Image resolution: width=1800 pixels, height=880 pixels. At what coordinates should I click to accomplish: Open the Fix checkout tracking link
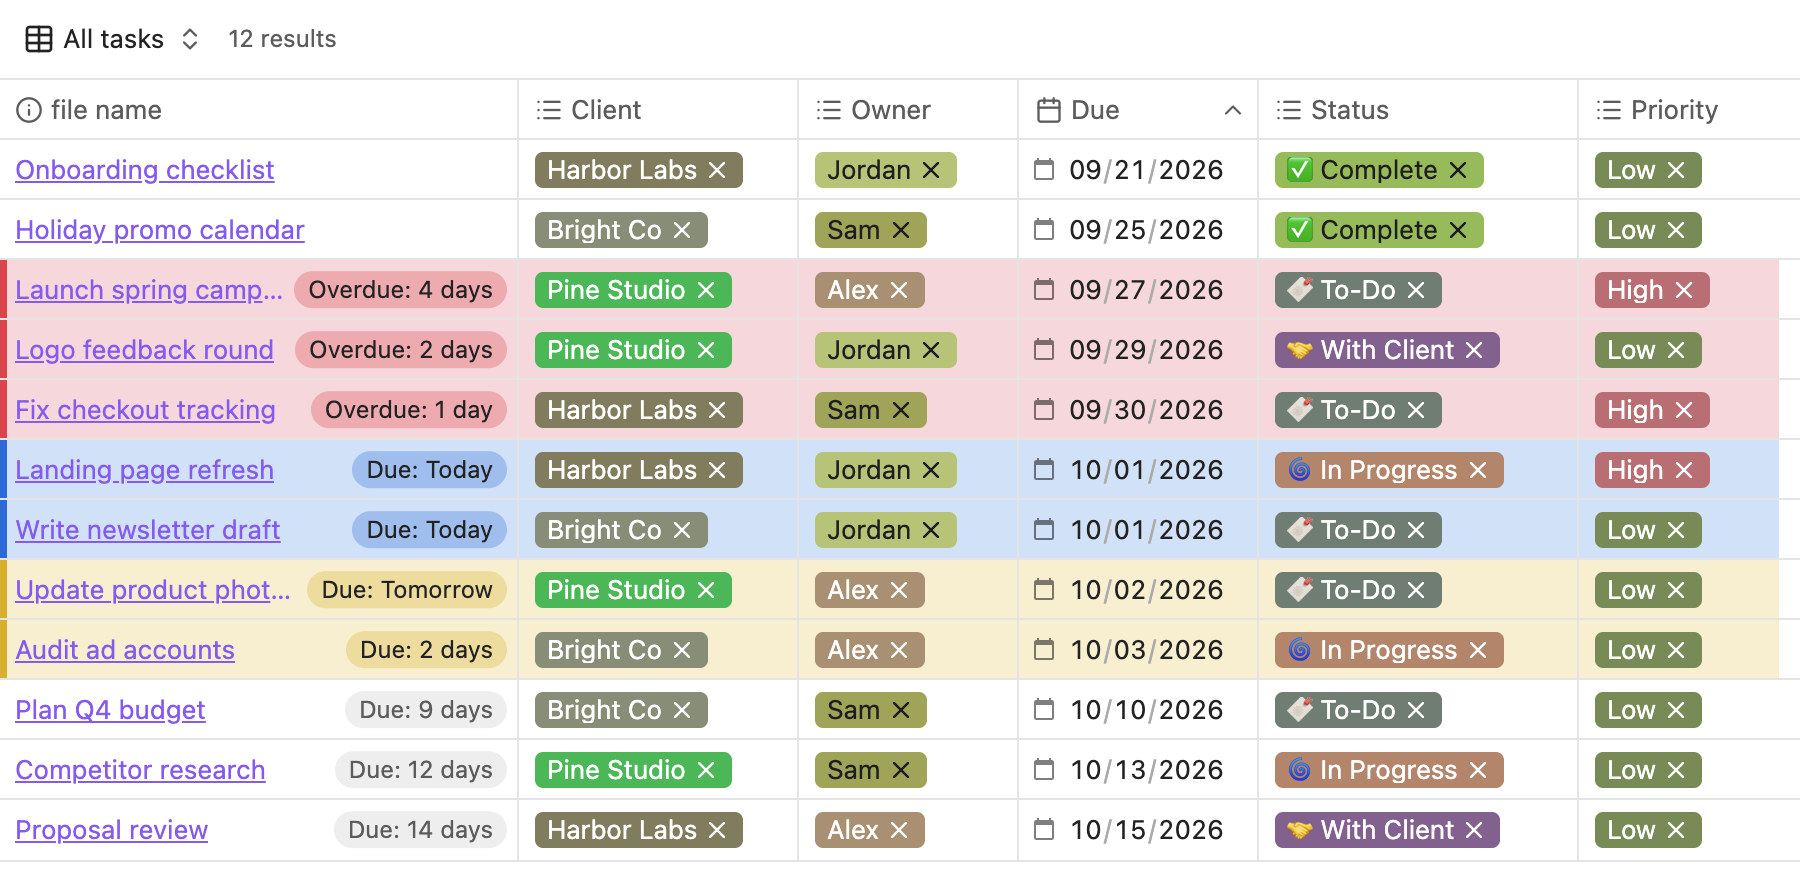click(x=145, y=410)
